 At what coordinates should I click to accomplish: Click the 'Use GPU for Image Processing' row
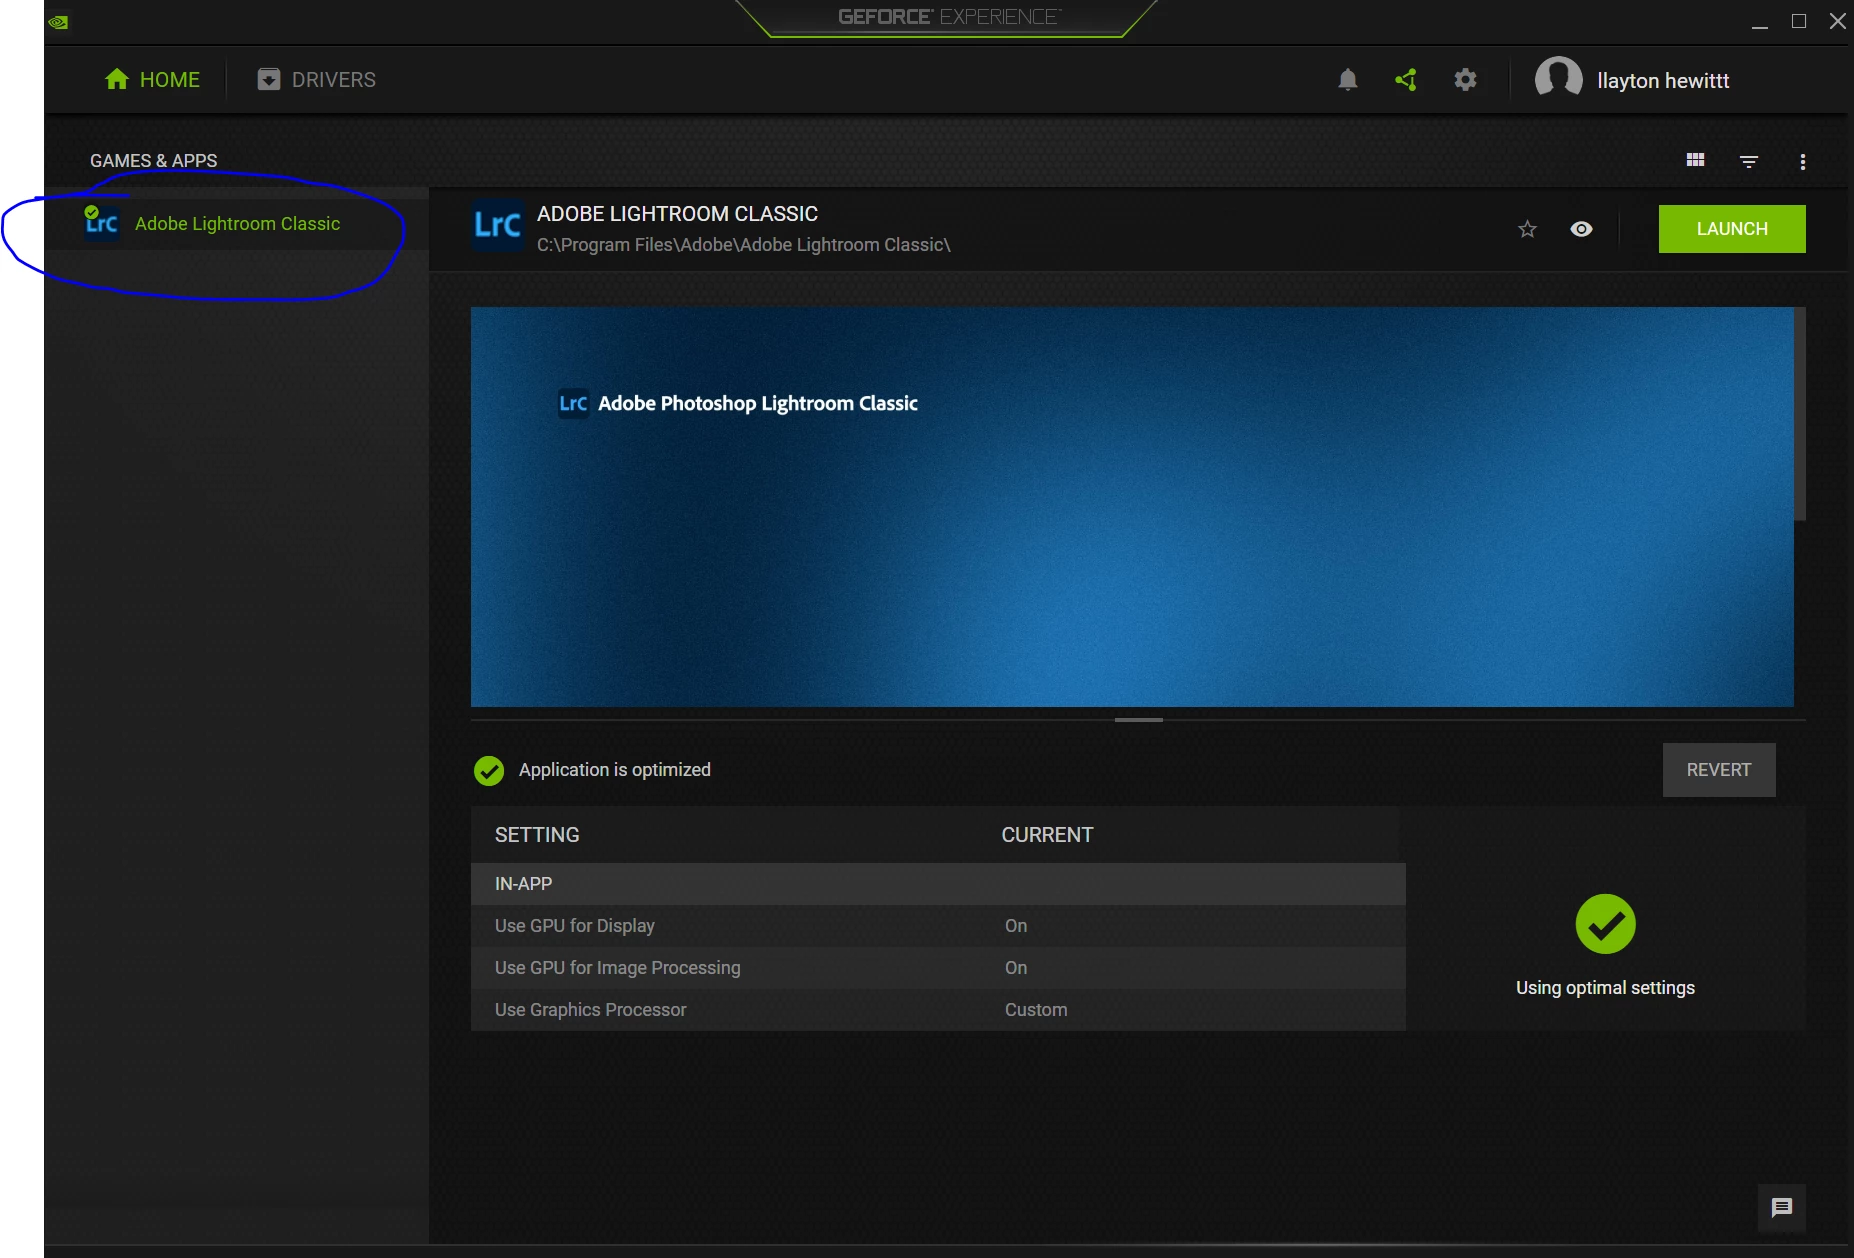(x=938, y=968)
